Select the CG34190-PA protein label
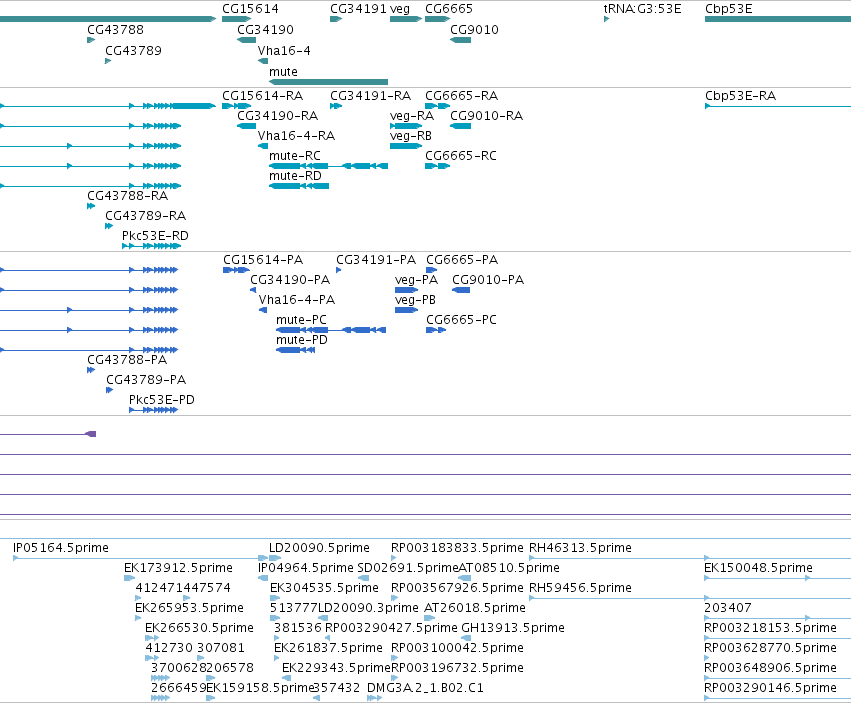Viewport: 851px width, 703px height. coord(290,280)
